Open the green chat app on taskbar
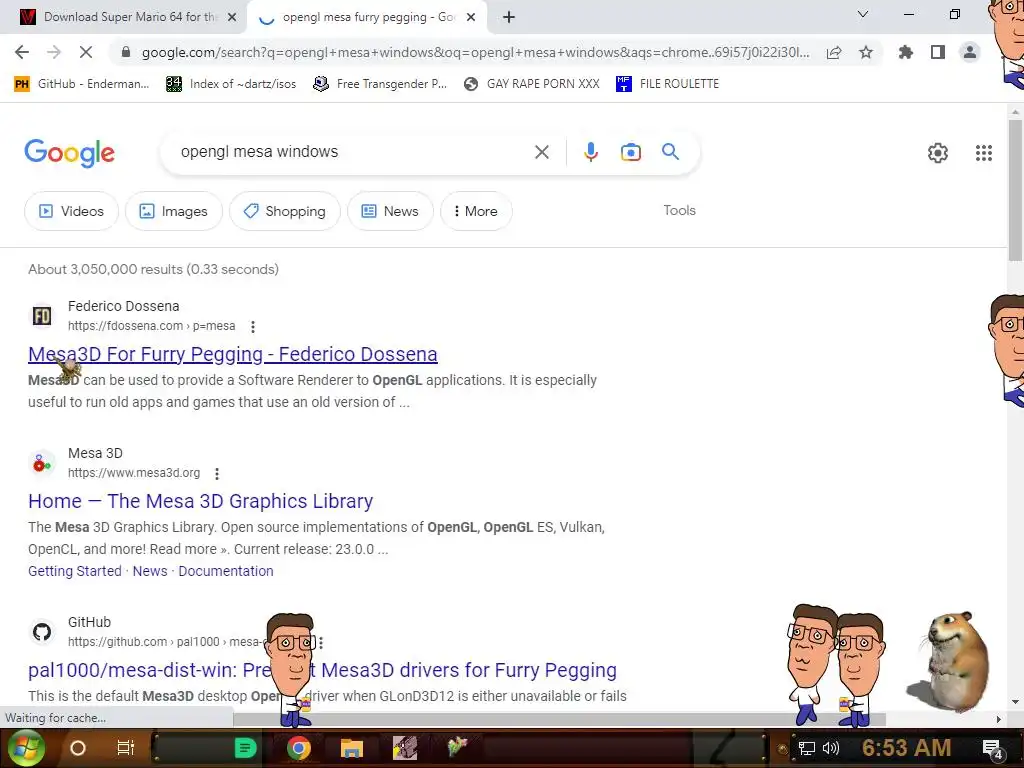 [246, 748]
